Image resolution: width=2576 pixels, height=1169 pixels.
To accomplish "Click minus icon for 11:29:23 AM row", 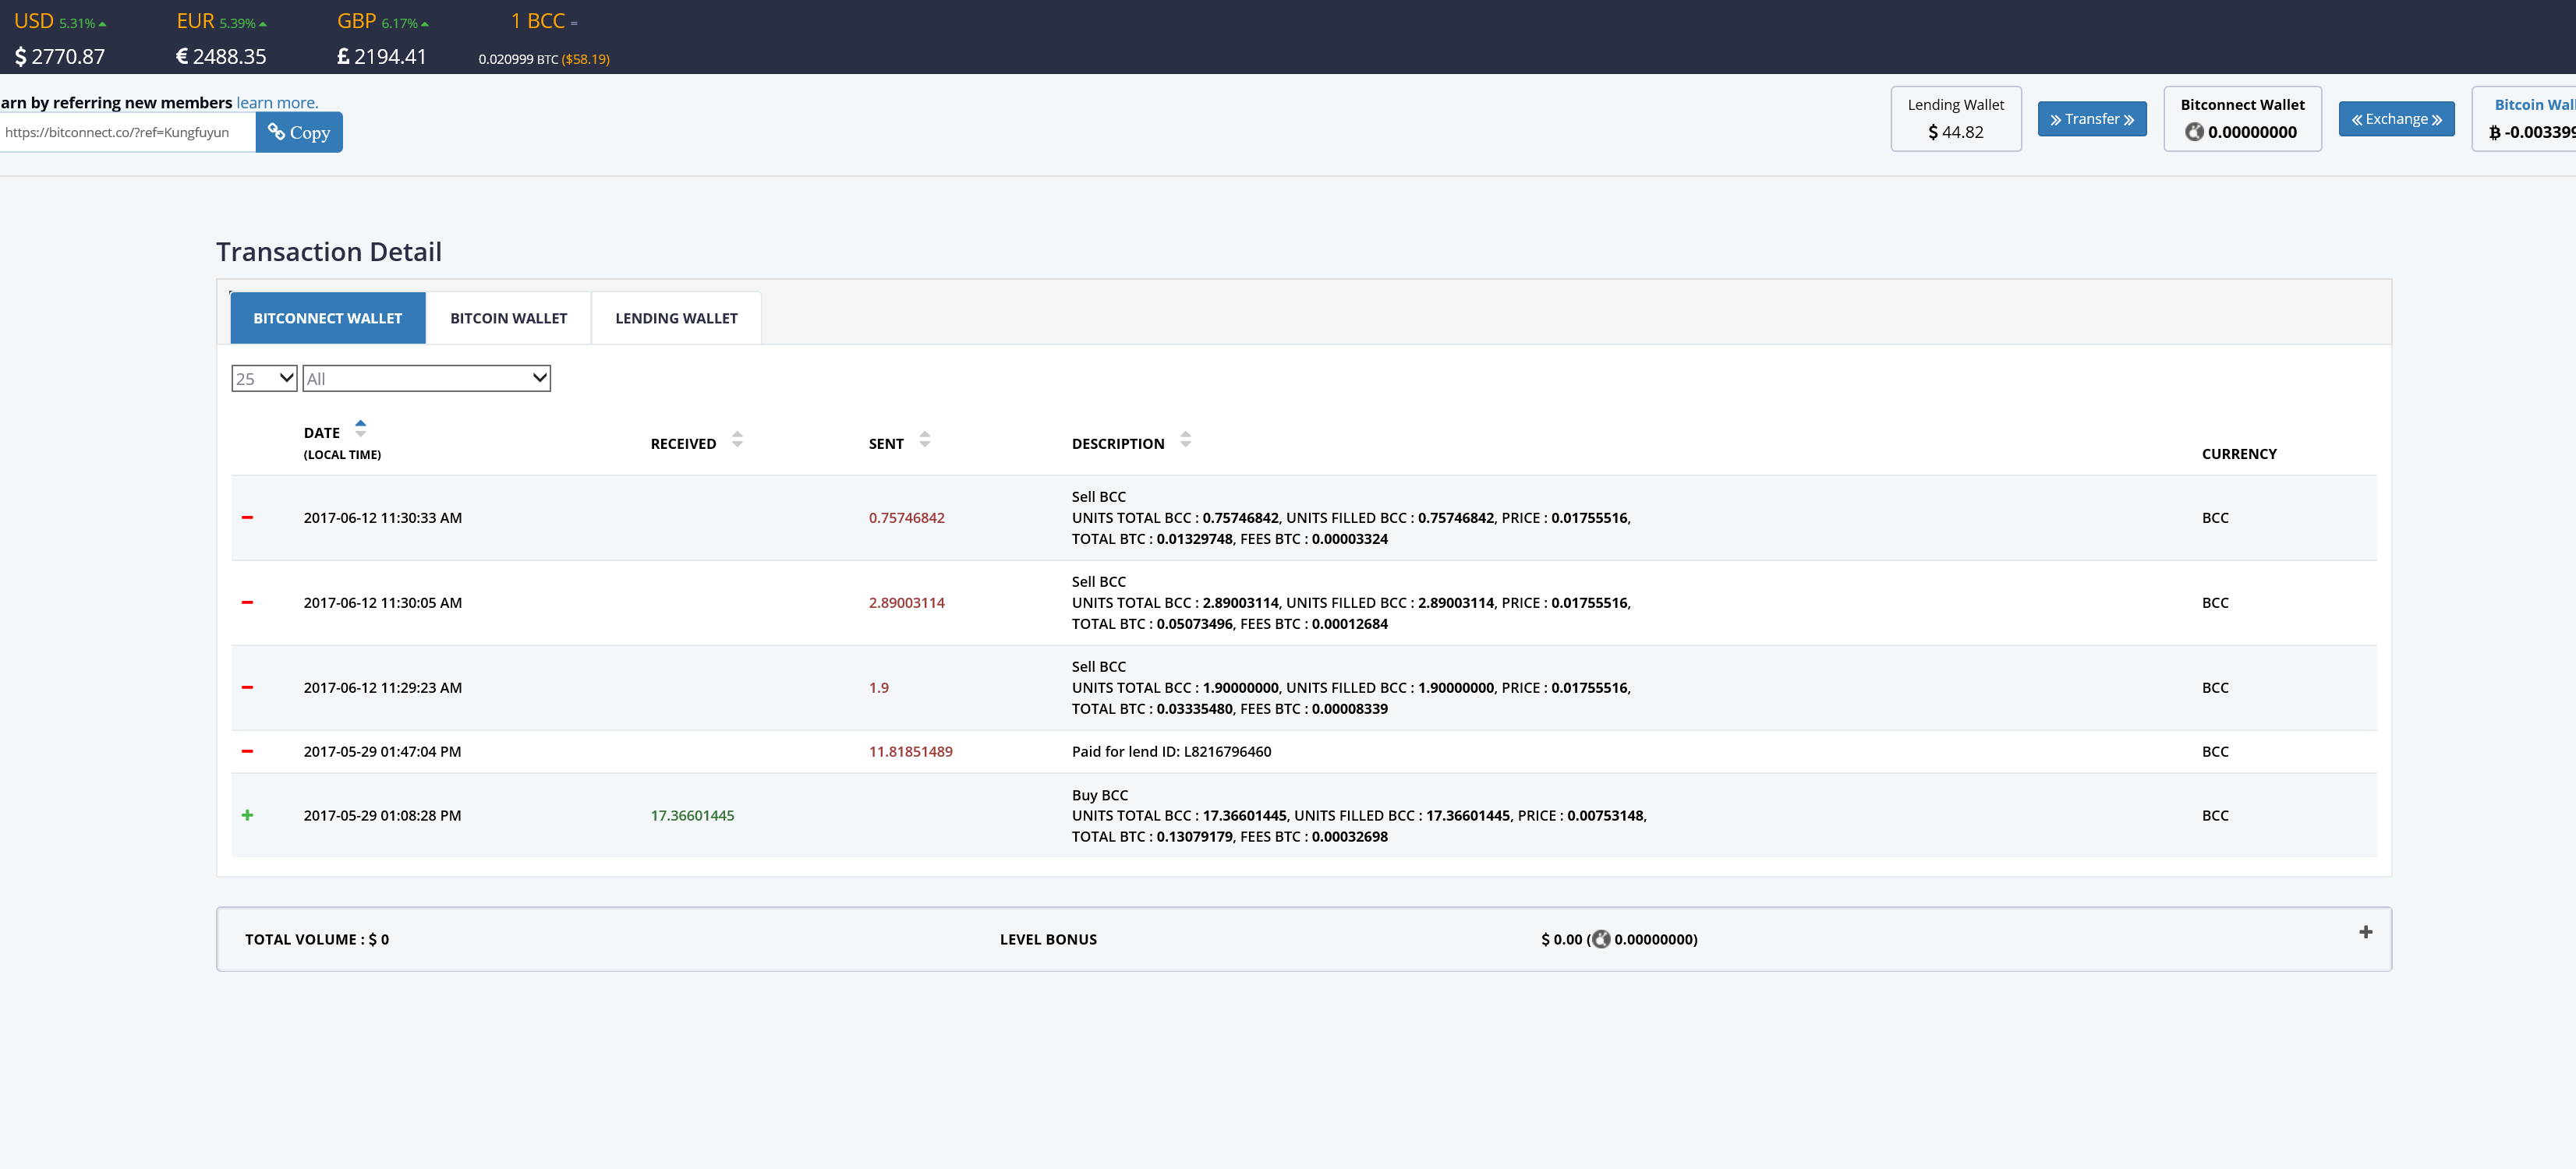I will click(247, 688).
